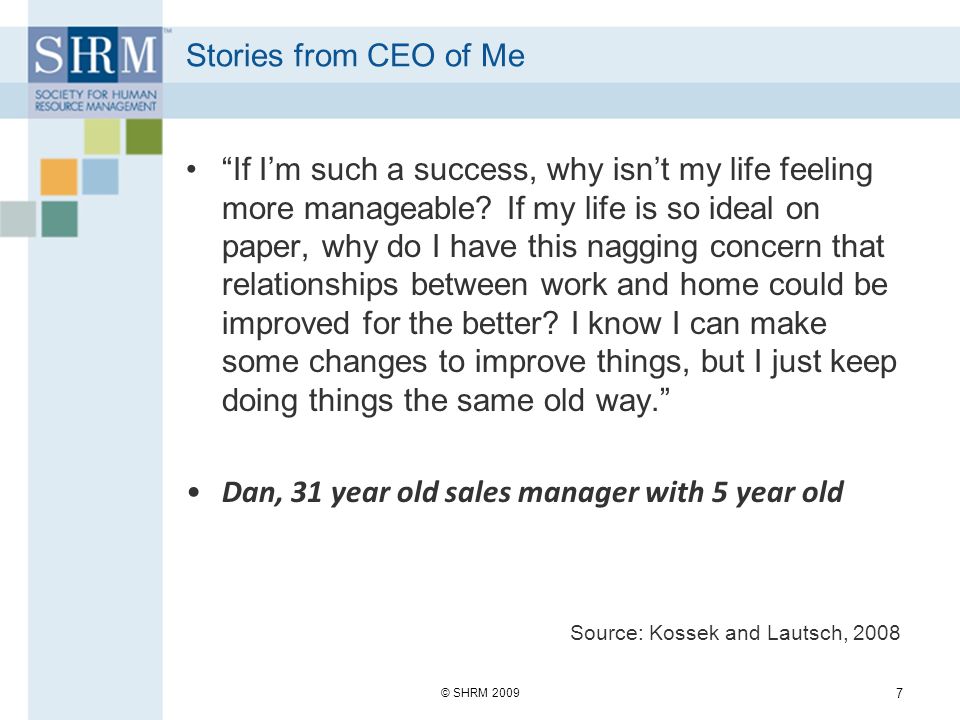Screen dimensions: 960x720
Task: Click the dark green decorative square
Action: point(144,136)
